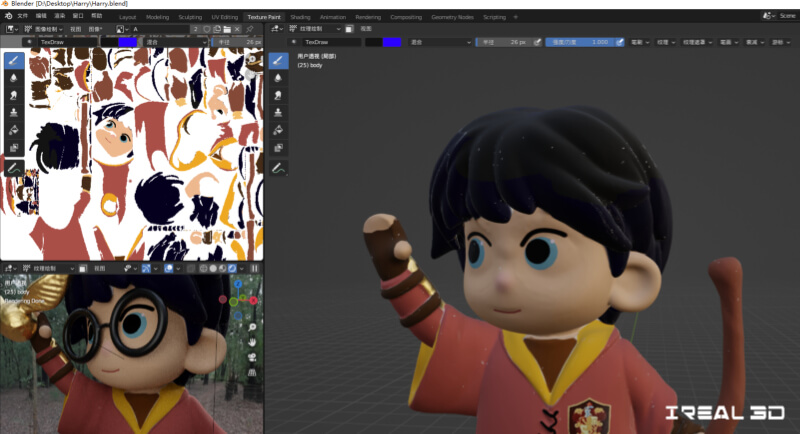Viewport: 800px width, 434px height.
Task: Open the paint mode dropdown in main viewport
Action: coord(315,29)
